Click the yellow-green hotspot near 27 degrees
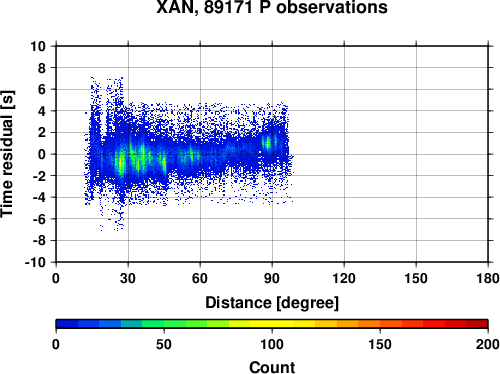Image resolution: width=500 pixels, height=374 pixels. click(x=121, y=163)
